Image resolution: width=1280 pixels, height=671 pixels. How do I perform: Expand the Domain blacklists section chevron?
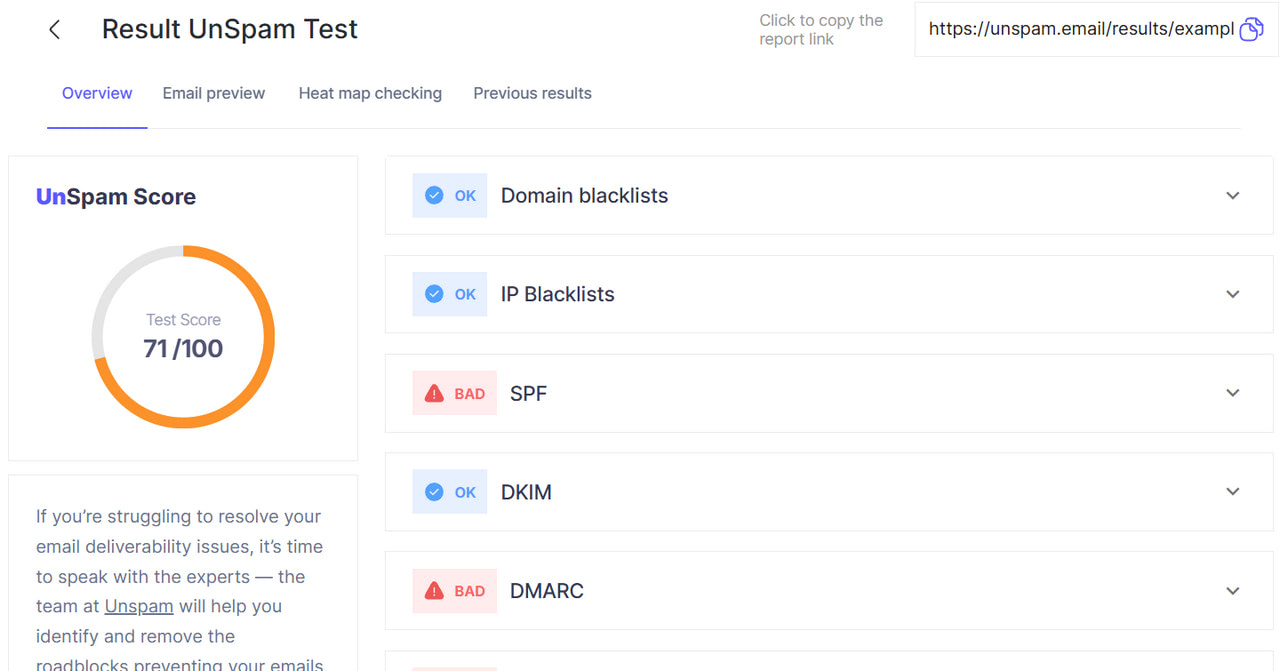coord(1233,196)
